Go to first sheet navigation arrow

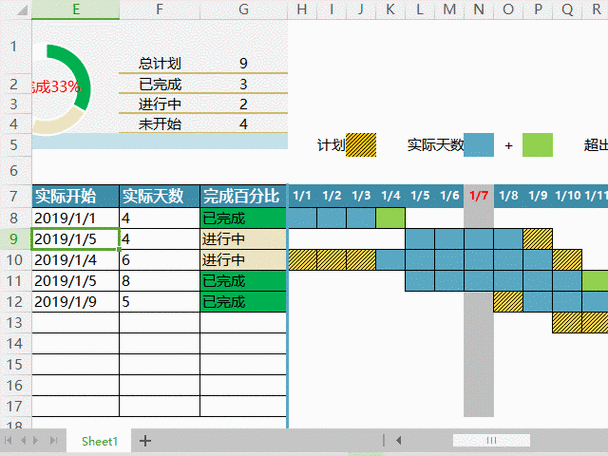click(10, 440)
